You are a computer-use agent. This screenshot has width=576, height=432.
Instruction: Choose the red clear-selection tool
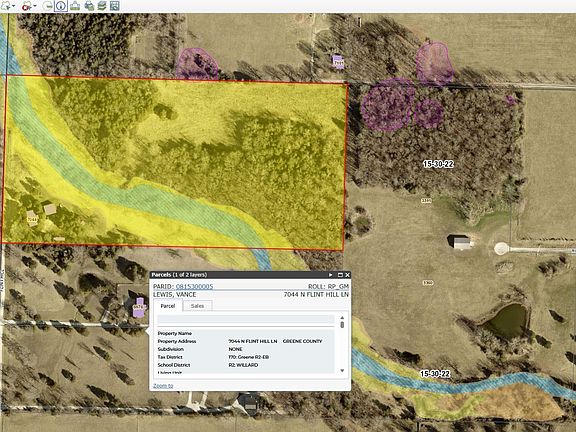(x=27, y=6)
